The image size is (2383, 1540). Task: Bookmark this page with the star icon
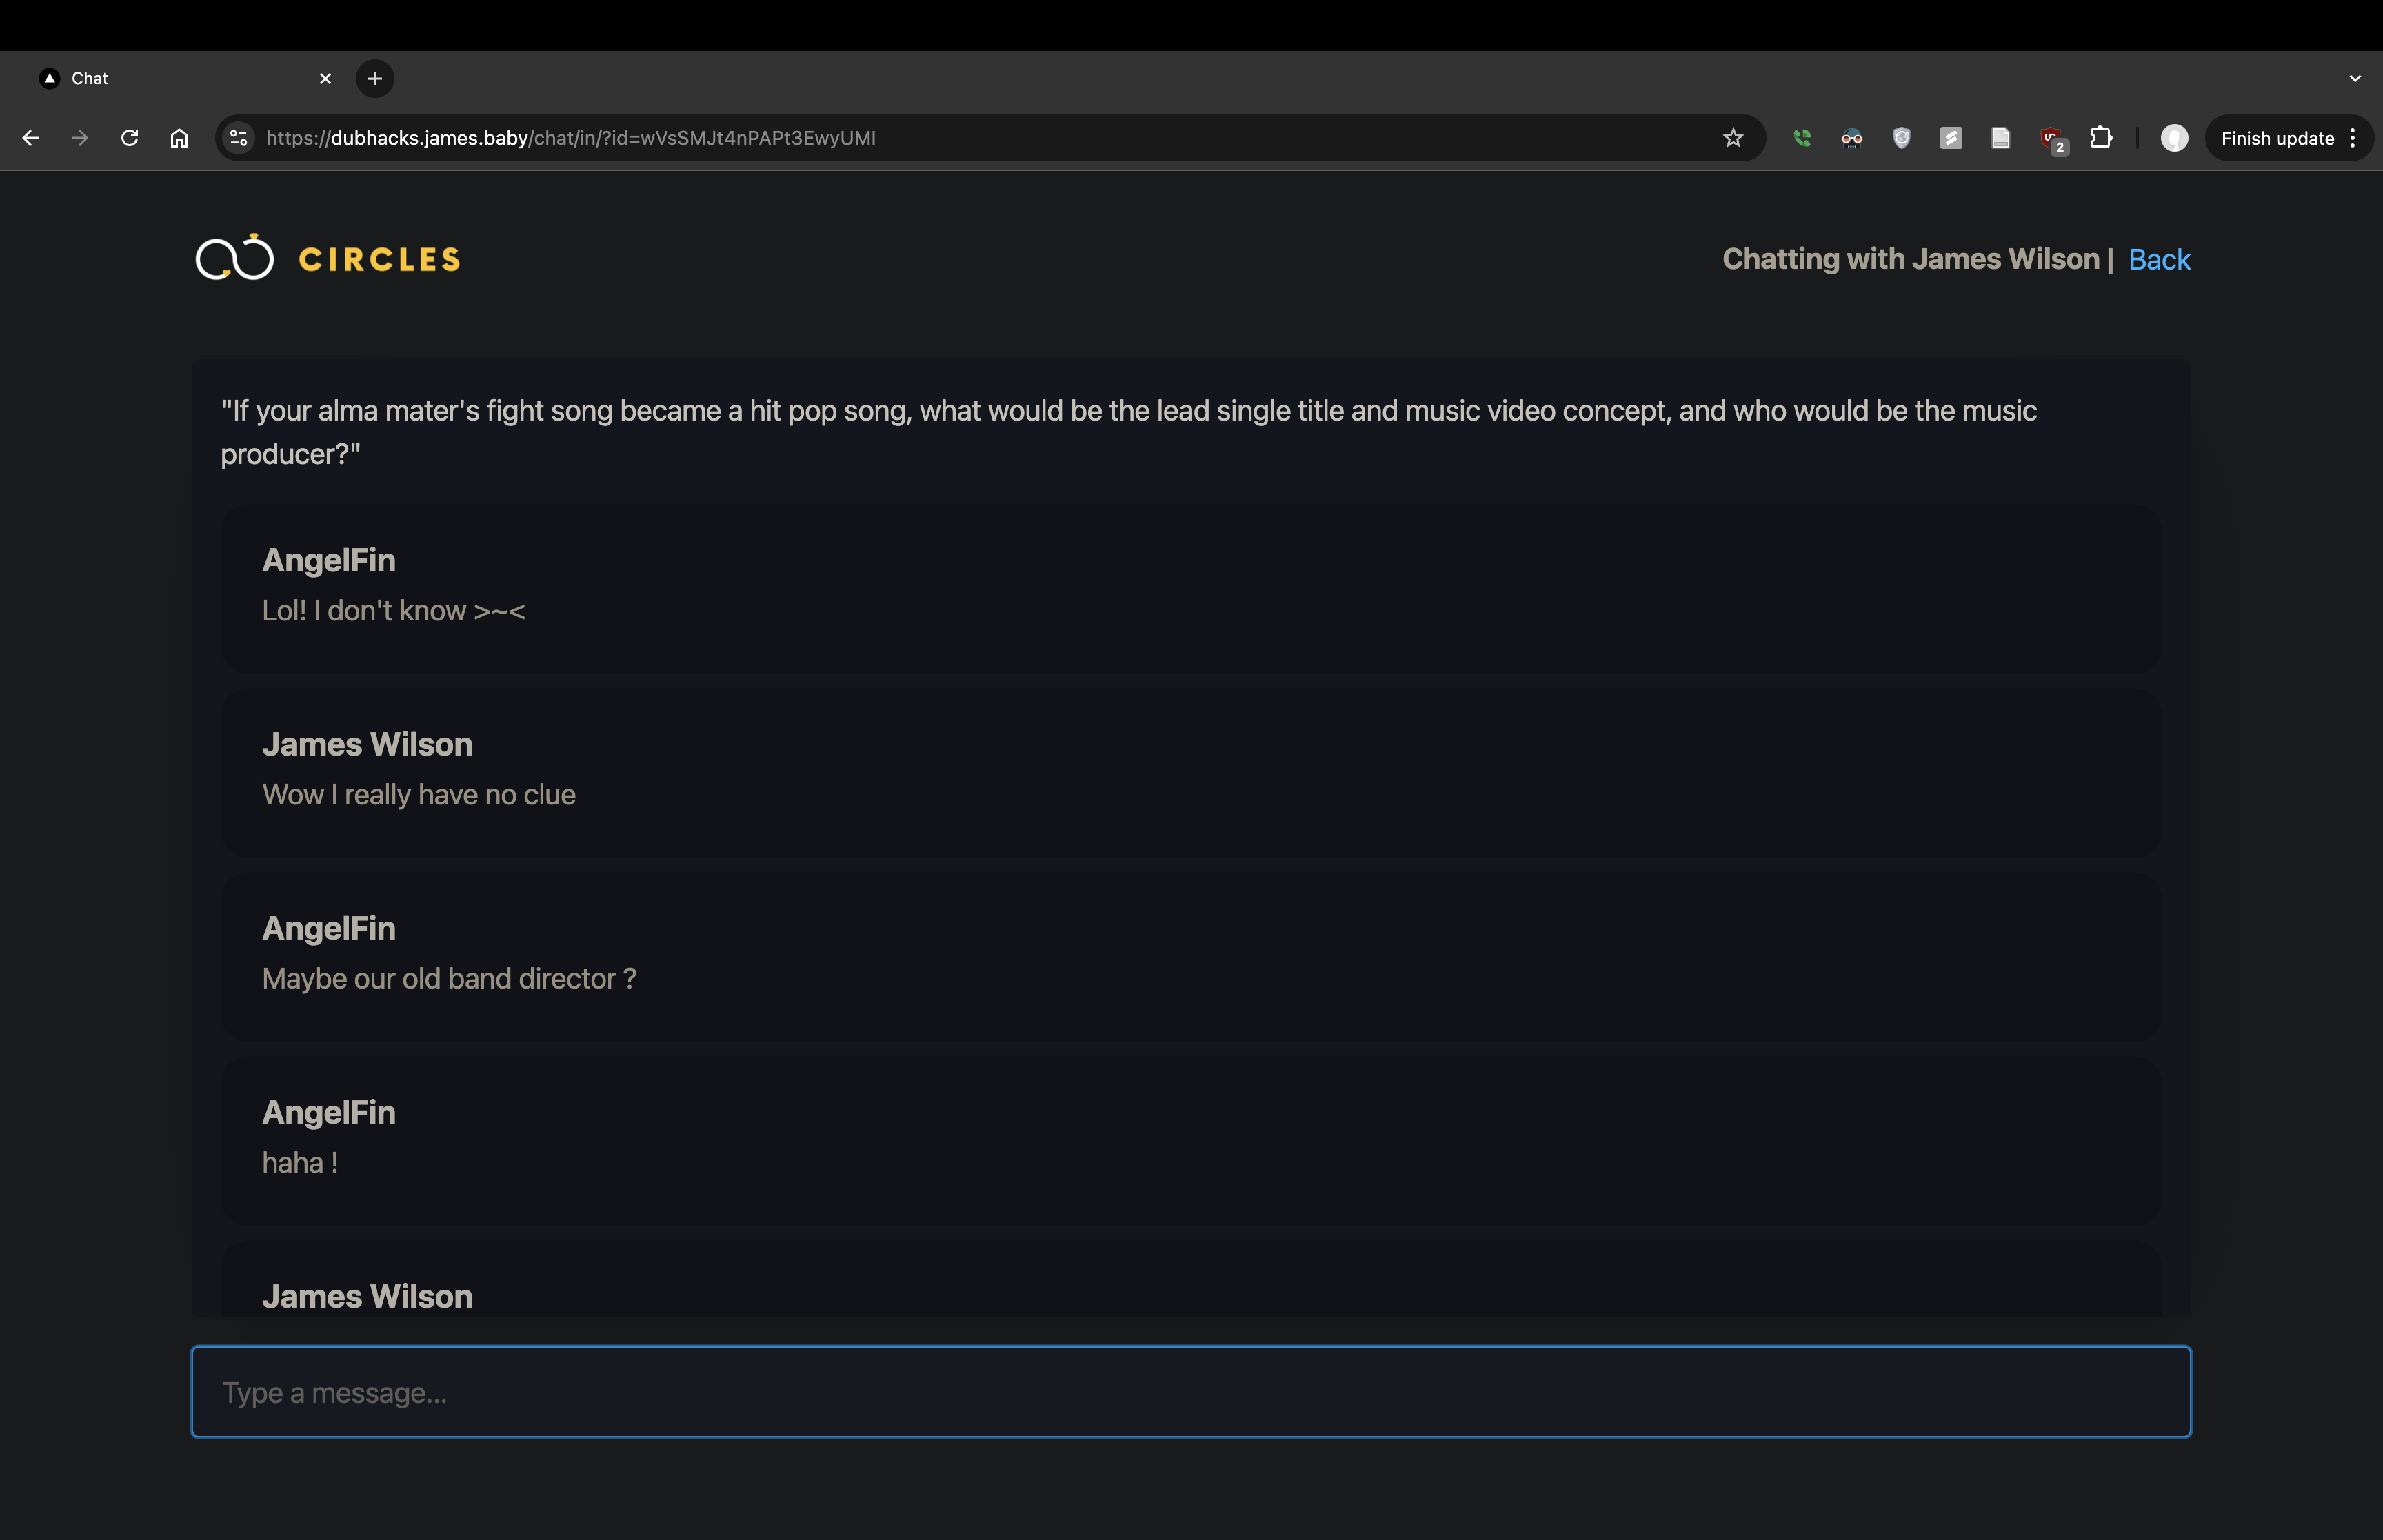1733,138
